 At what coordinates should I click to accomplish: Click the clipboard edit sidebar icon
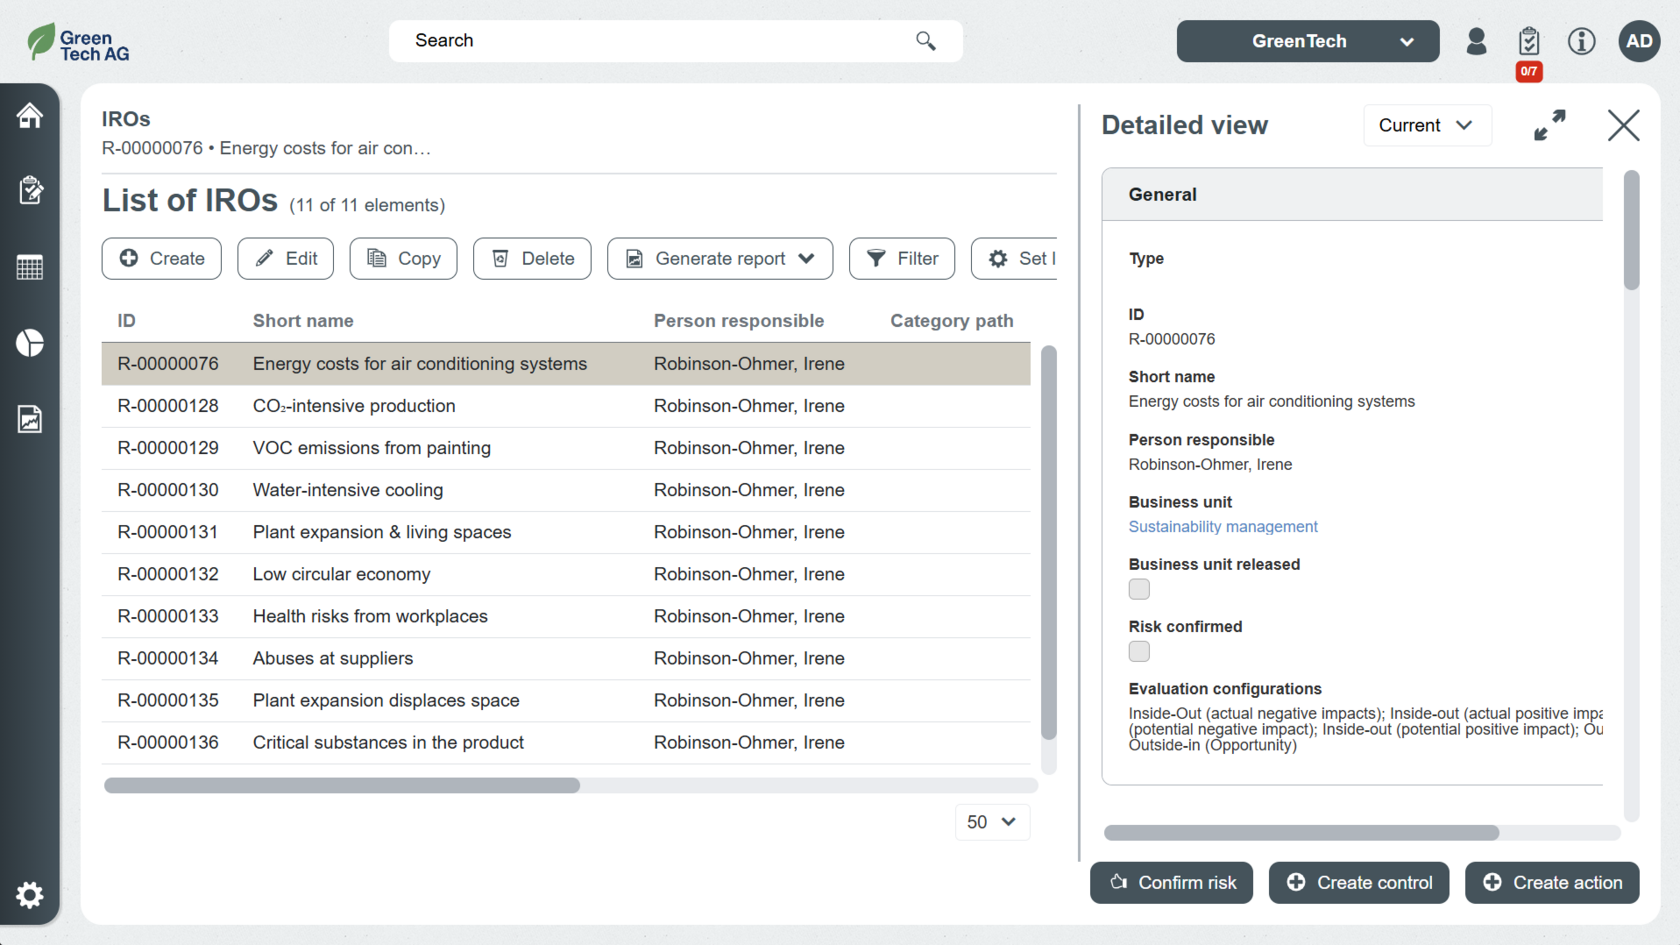pos(30,190)
